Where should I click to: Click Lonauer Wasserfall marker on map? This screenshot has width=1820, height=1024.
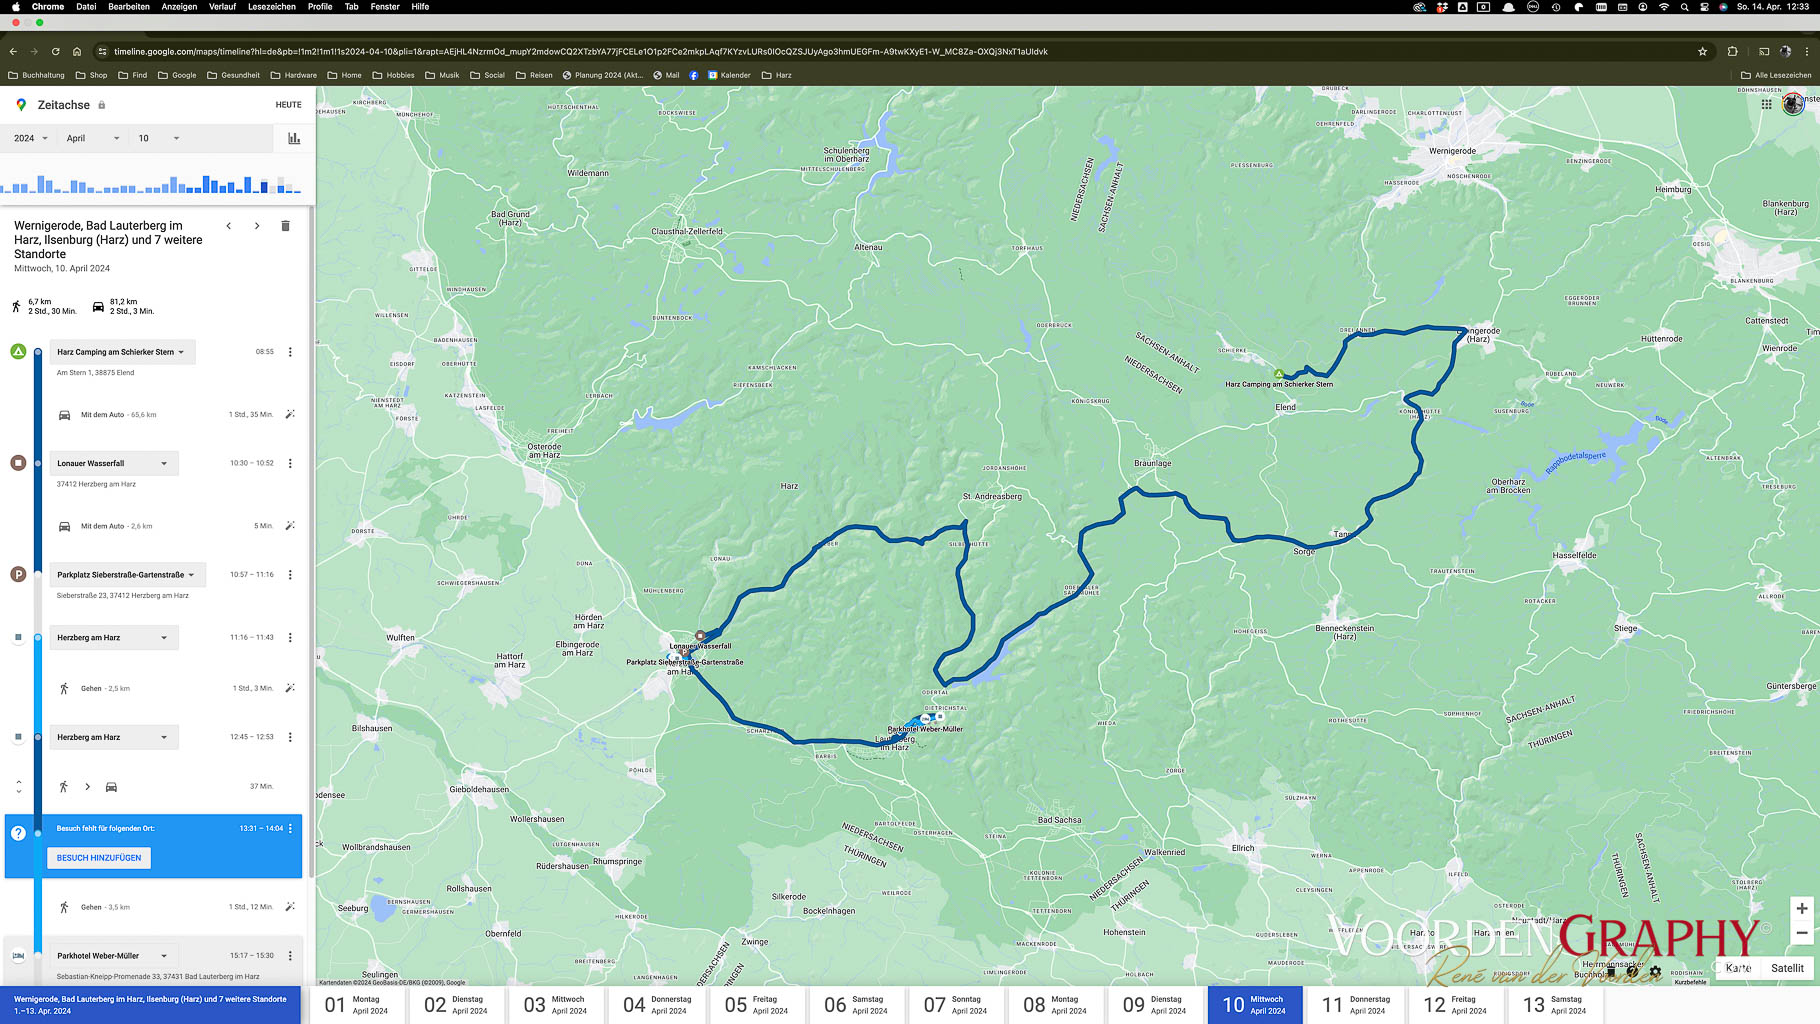click(x=700, y=636)
